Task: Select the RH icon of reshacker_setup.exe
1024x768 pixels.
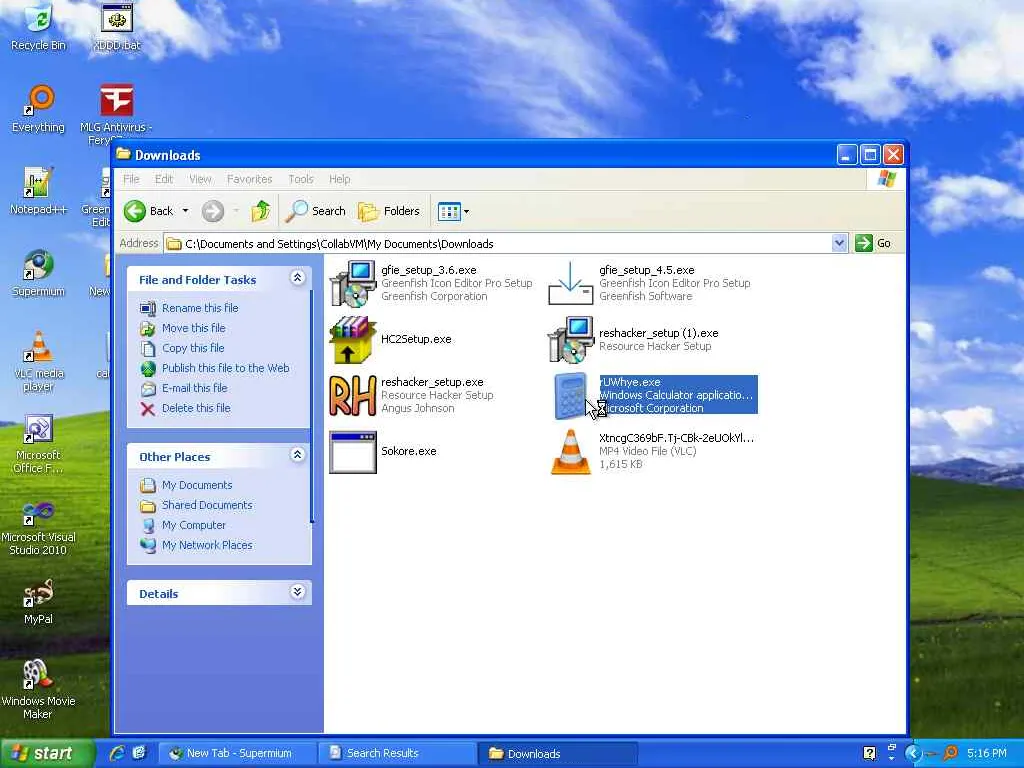Action: [353, 395]
